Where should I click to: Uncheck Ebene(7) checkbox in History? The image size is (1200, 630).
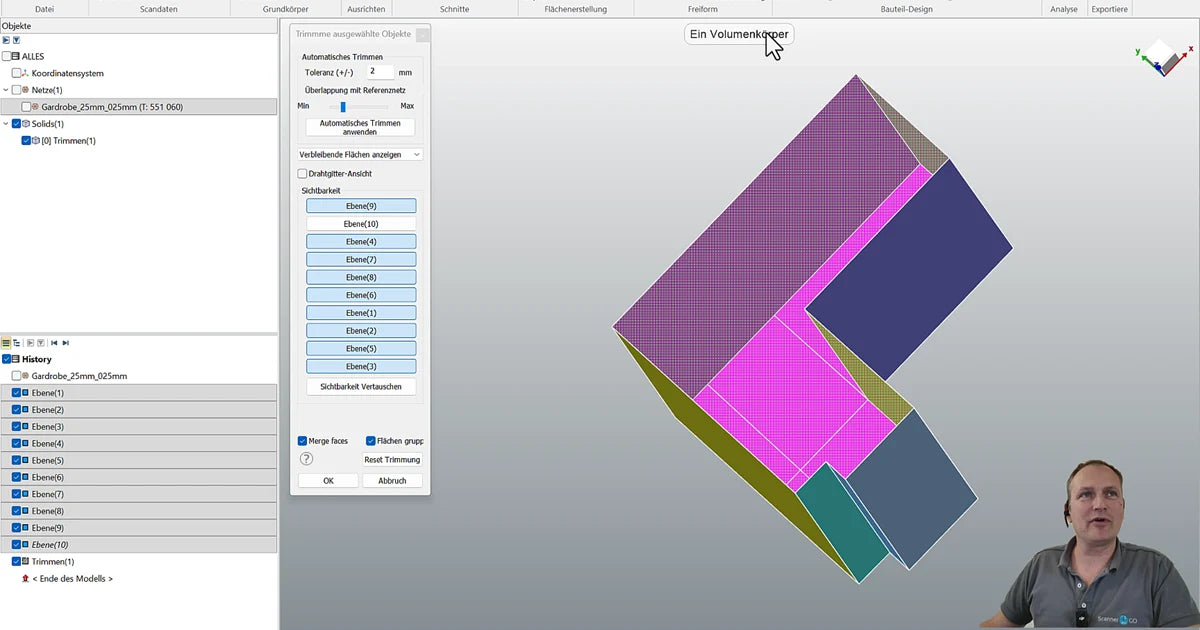tap(16, 494)
